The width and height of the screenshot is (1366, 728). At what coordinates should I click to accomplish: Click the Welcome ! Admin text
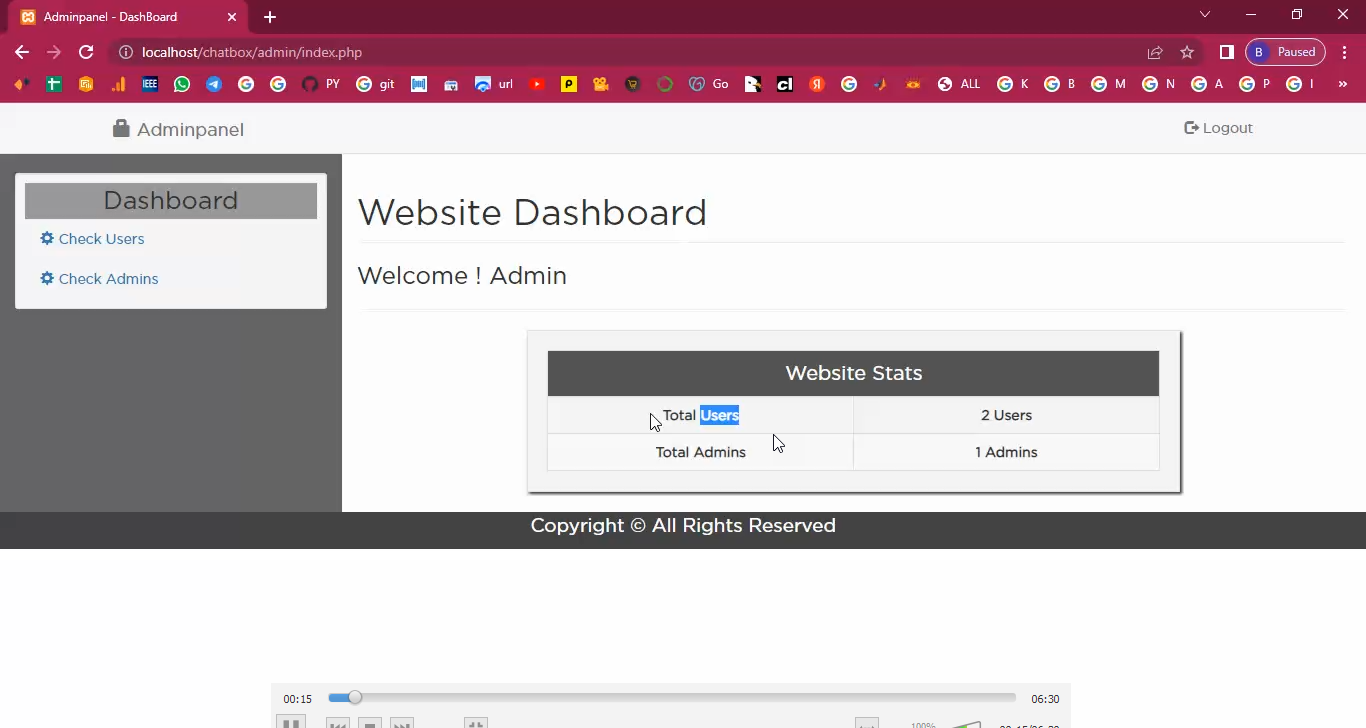[462, 276]
